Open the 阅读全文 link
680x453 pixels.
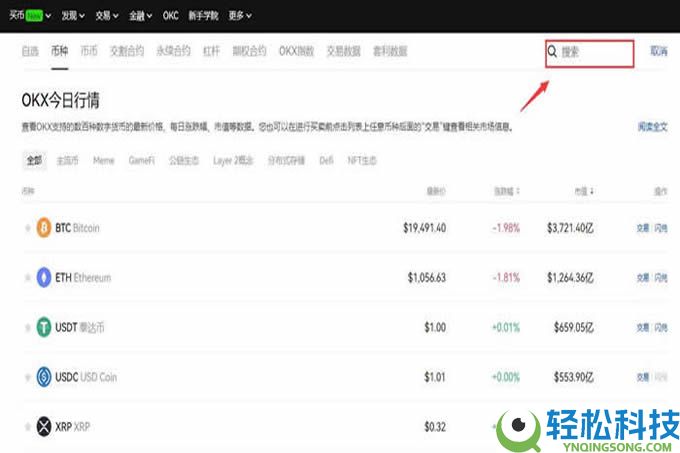(x=653, y=127)
